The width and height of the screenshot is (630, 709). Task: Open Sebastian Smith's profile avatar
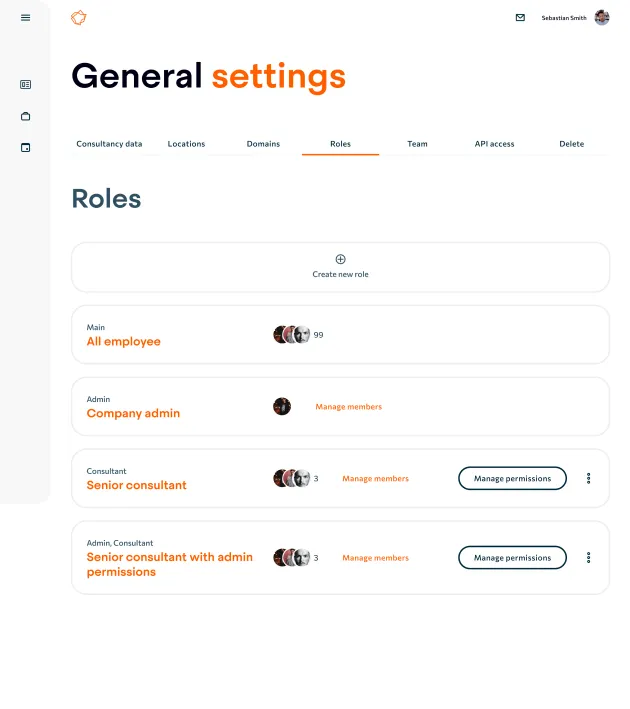[602, 18]
